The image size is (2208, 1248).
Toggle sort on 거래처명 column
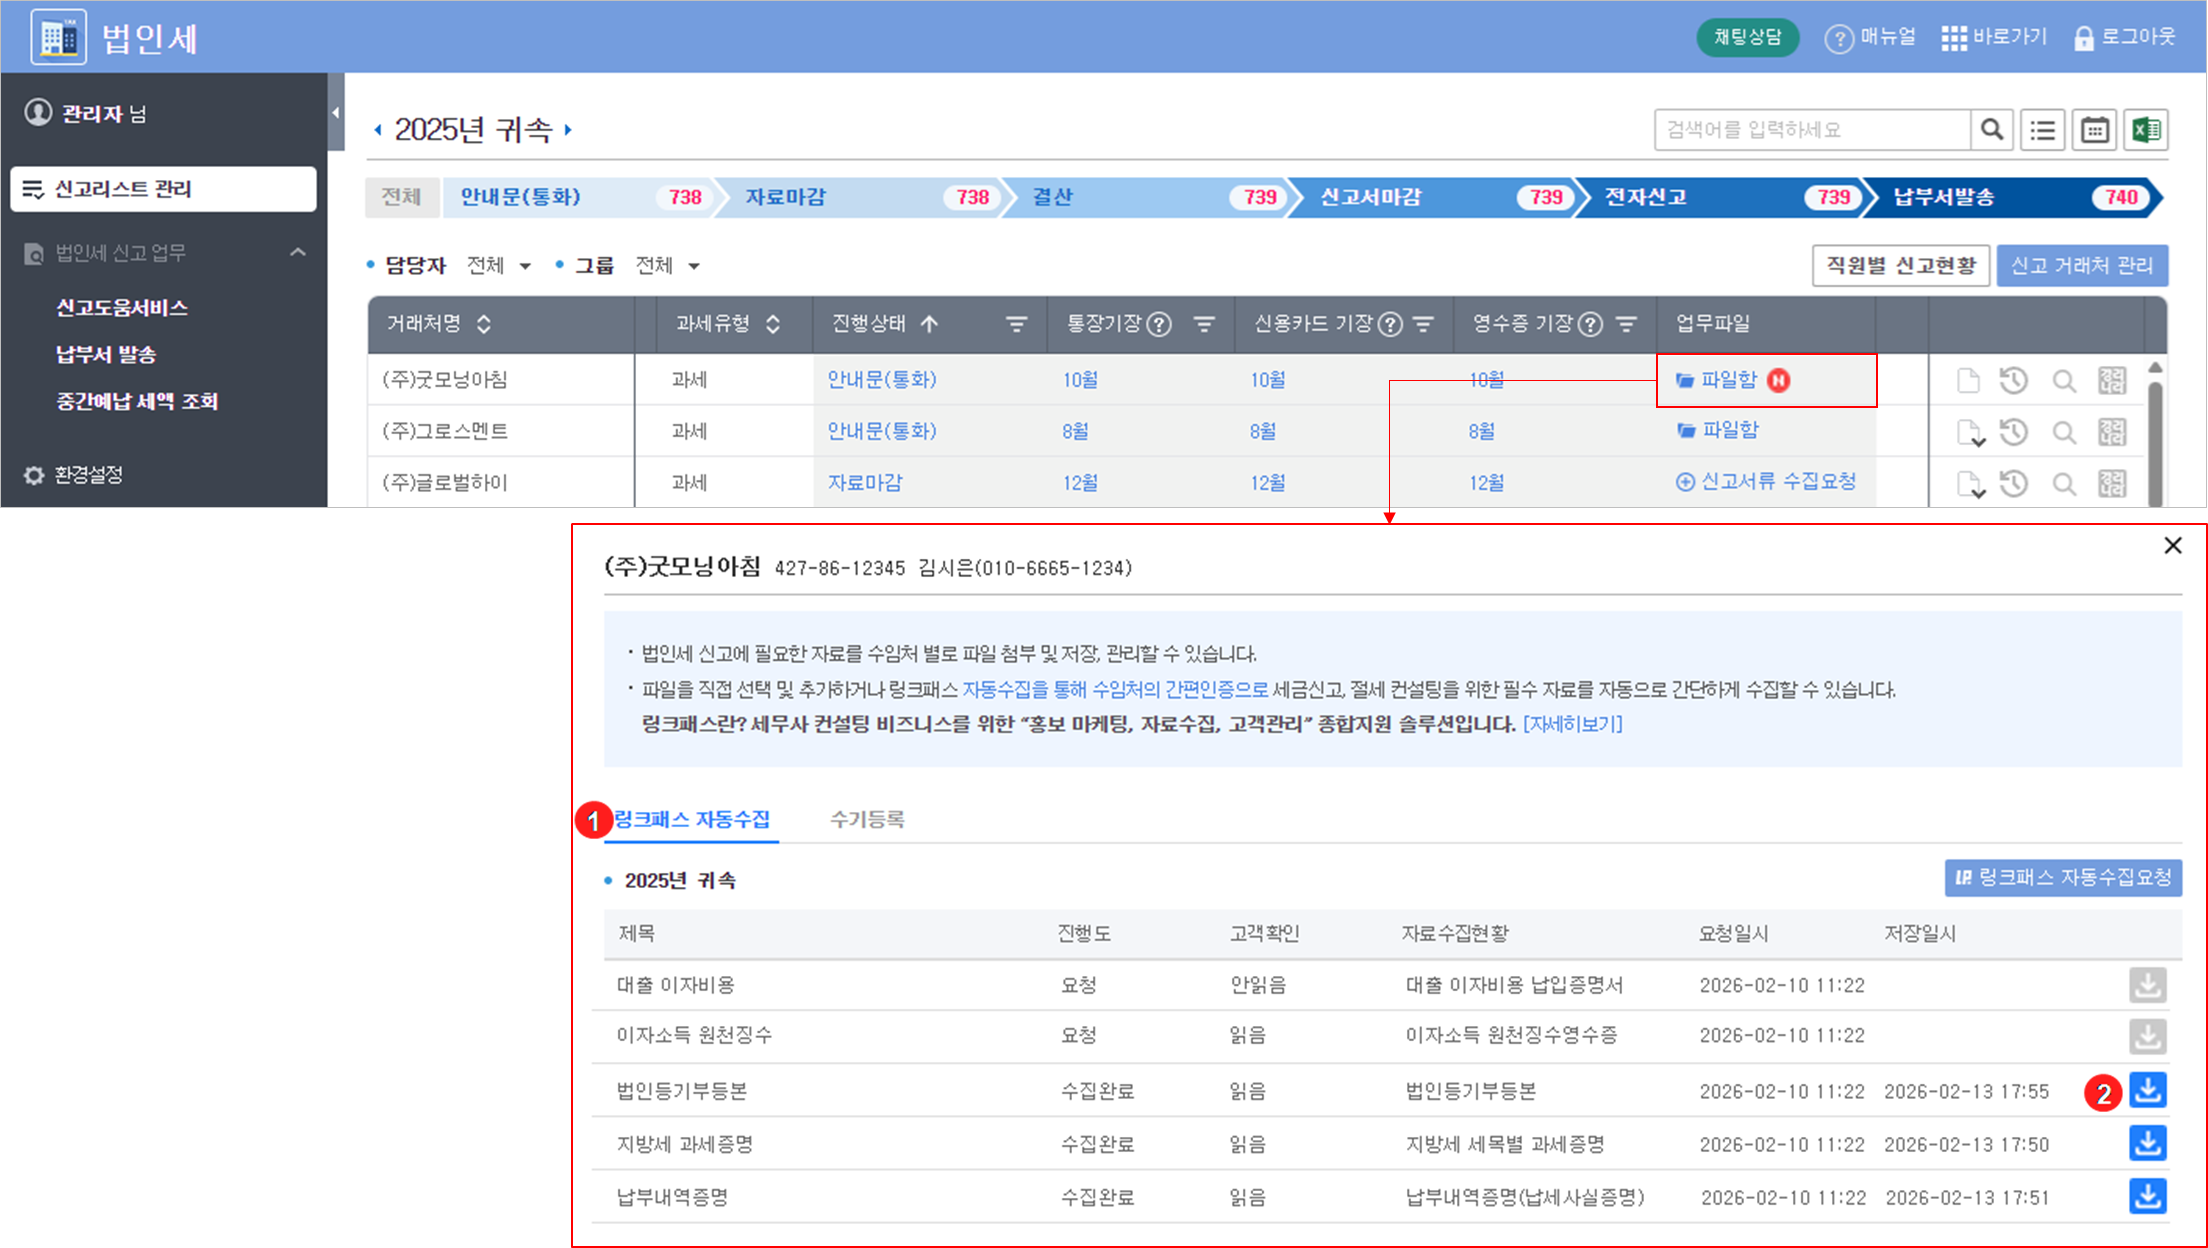coord(484,324)
